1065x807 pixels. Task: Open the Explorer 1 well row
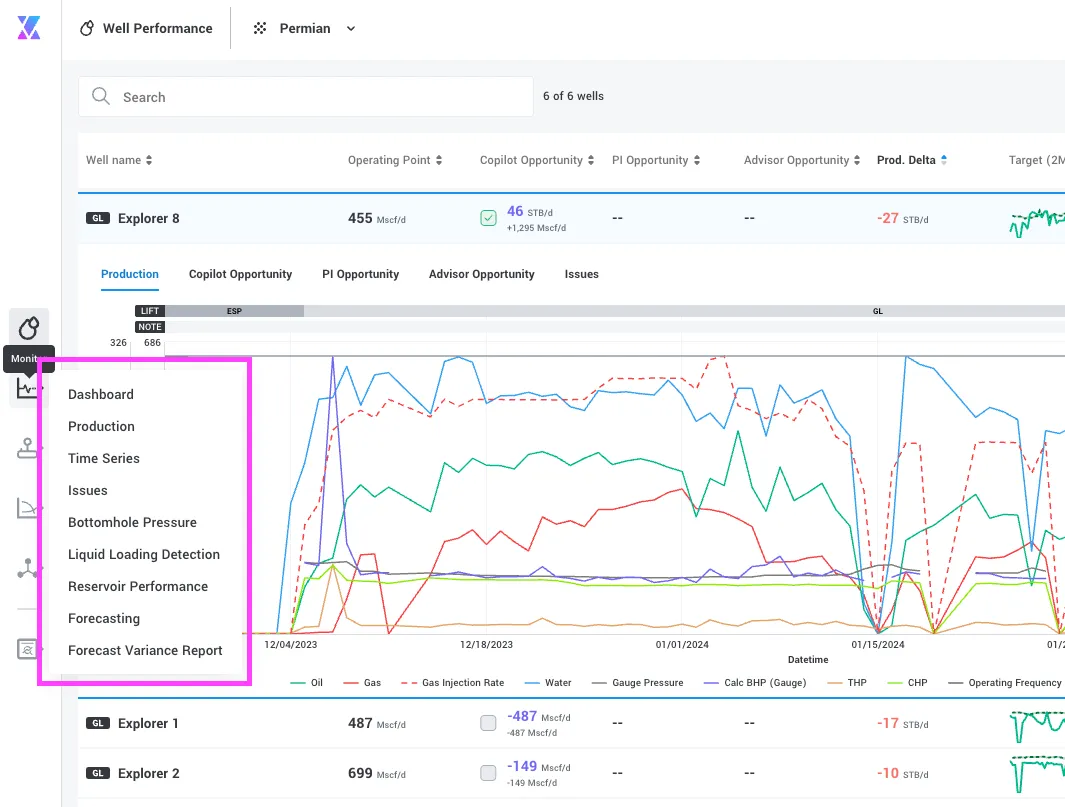click(x=571, y=723)
